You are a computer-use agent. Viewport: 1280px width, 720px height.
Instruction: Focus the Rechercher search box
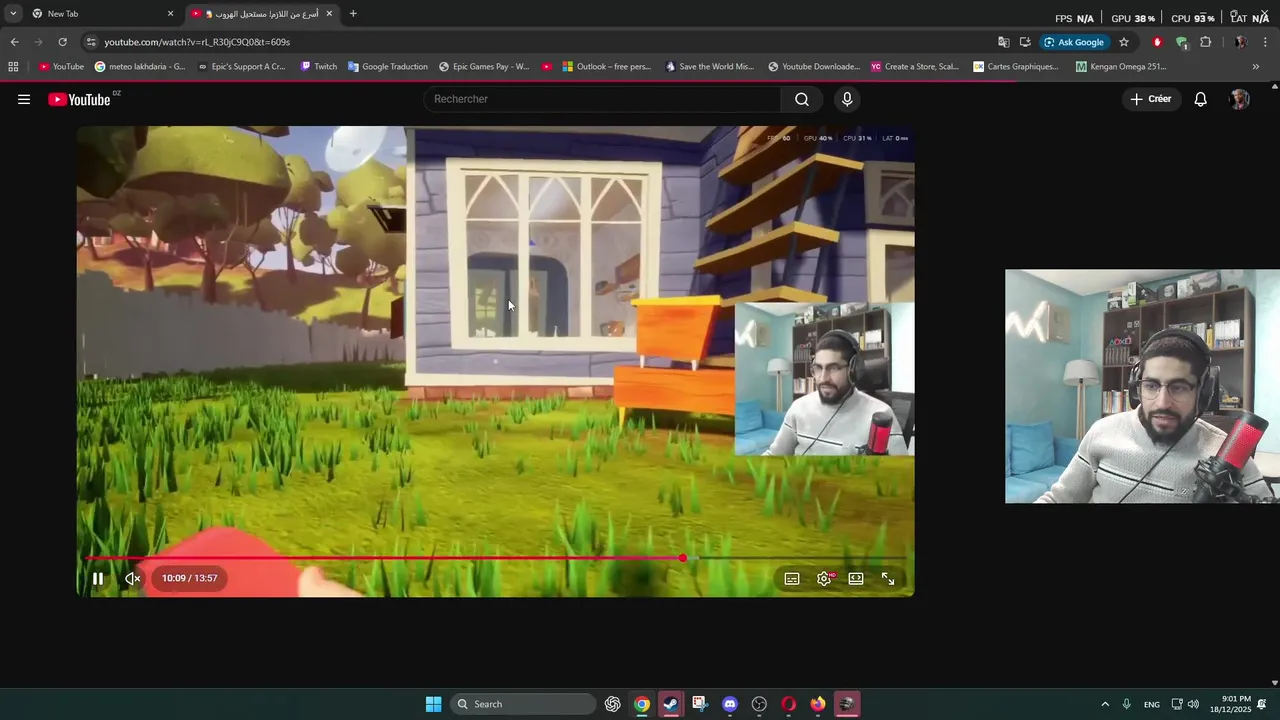602,99
